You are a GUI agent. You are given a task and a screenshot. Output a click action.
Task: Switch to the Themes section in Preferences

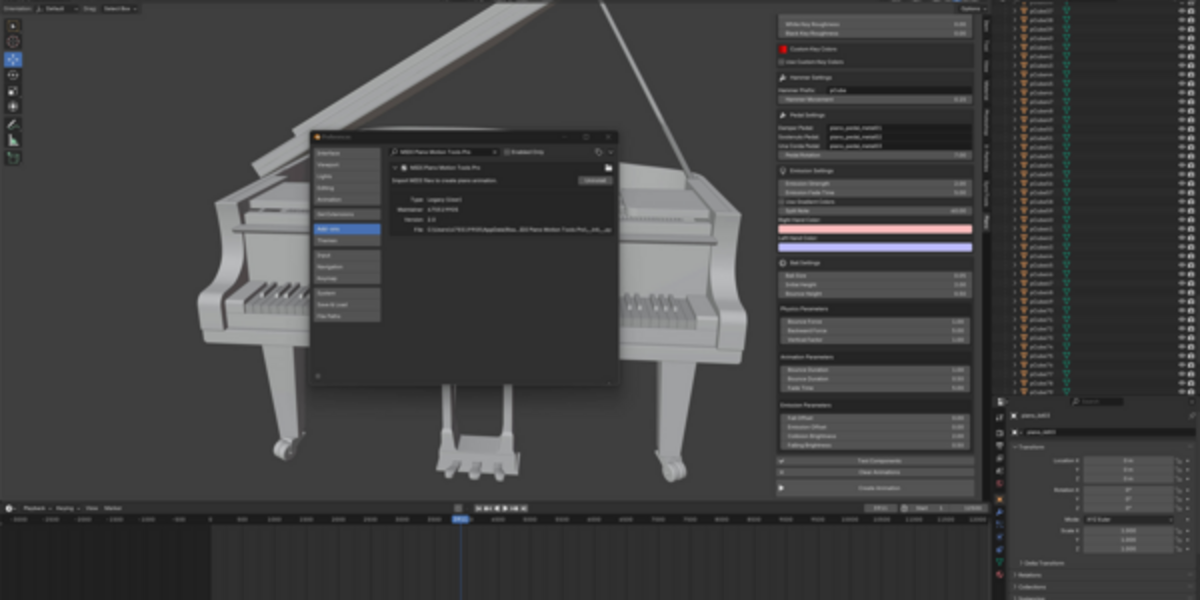pos(347,241)
